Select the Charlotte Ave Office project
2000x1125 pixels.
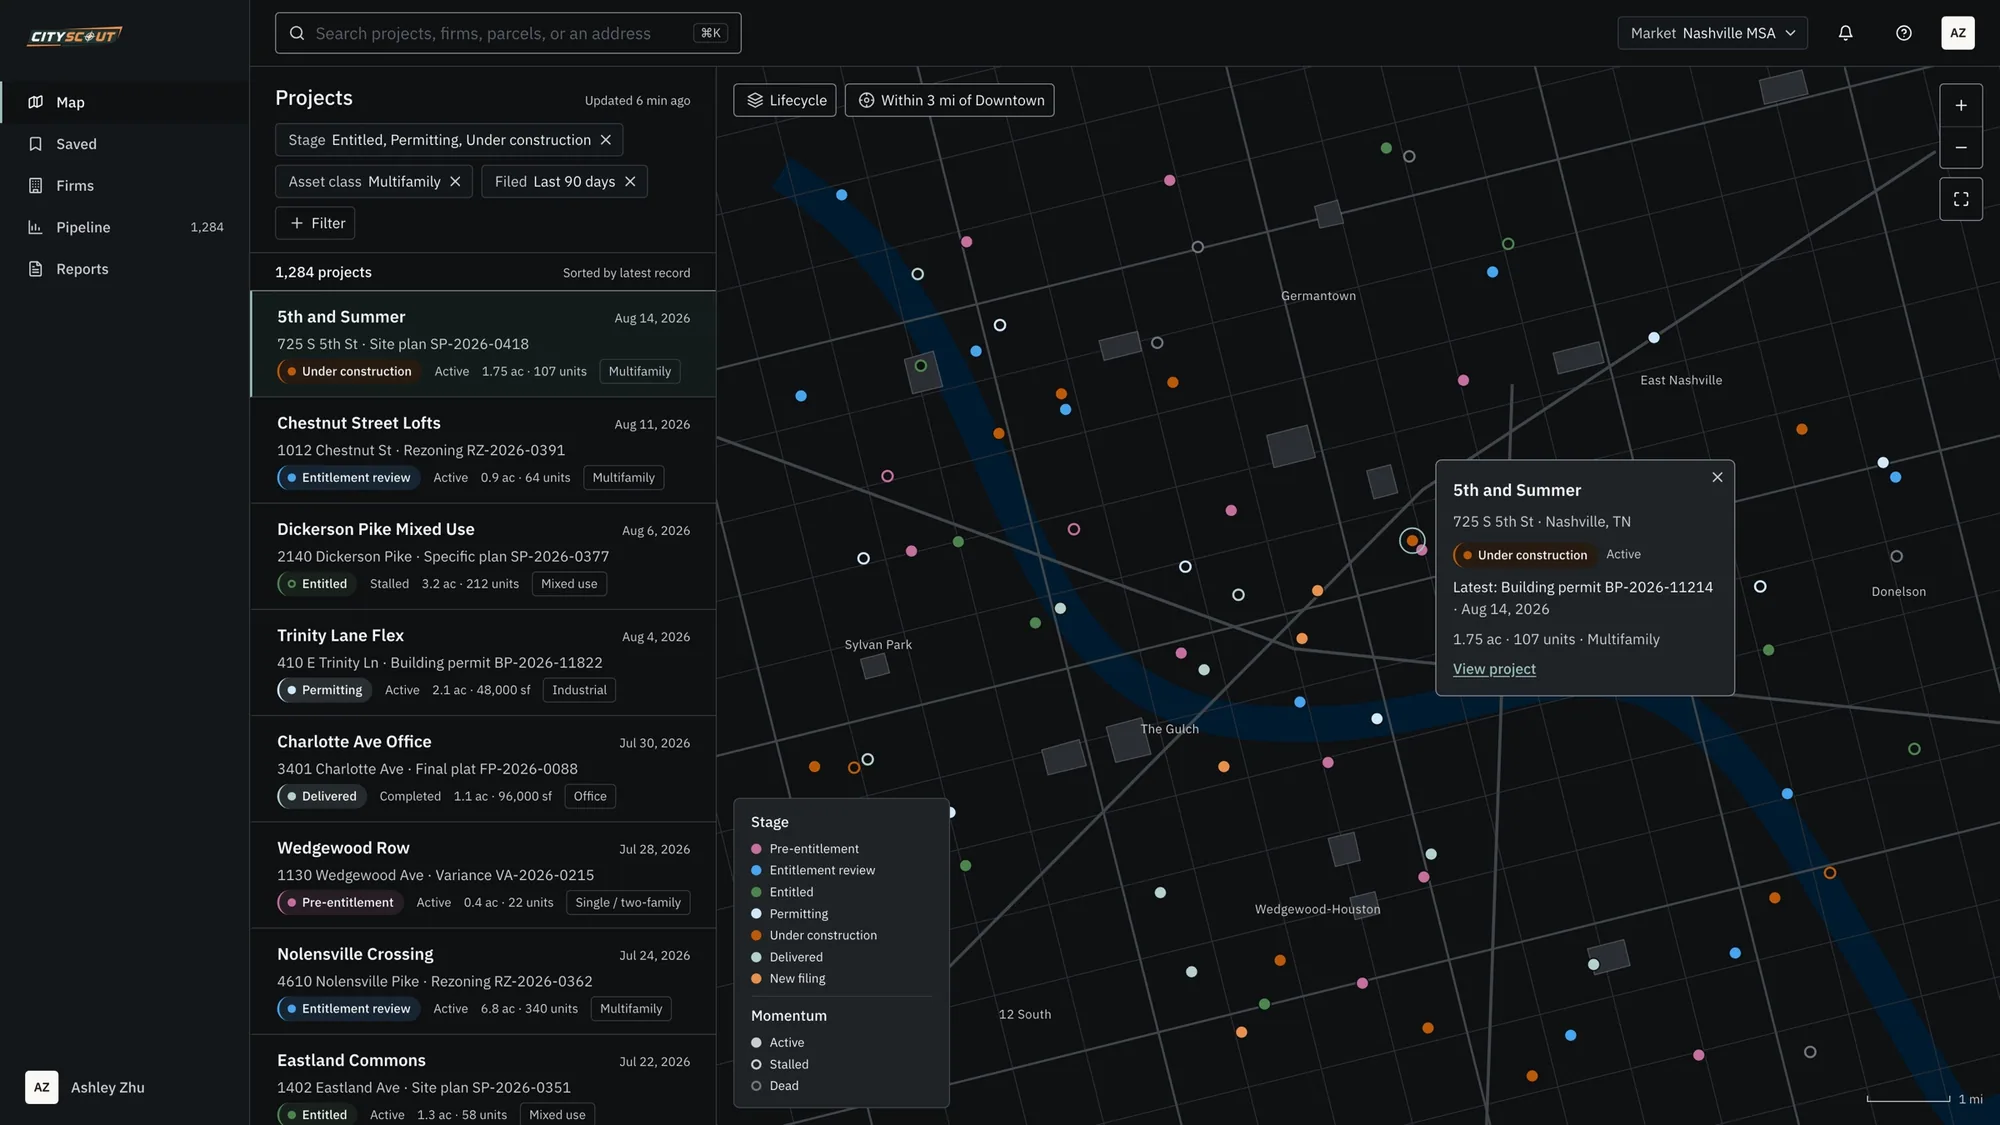pos(483,768)
